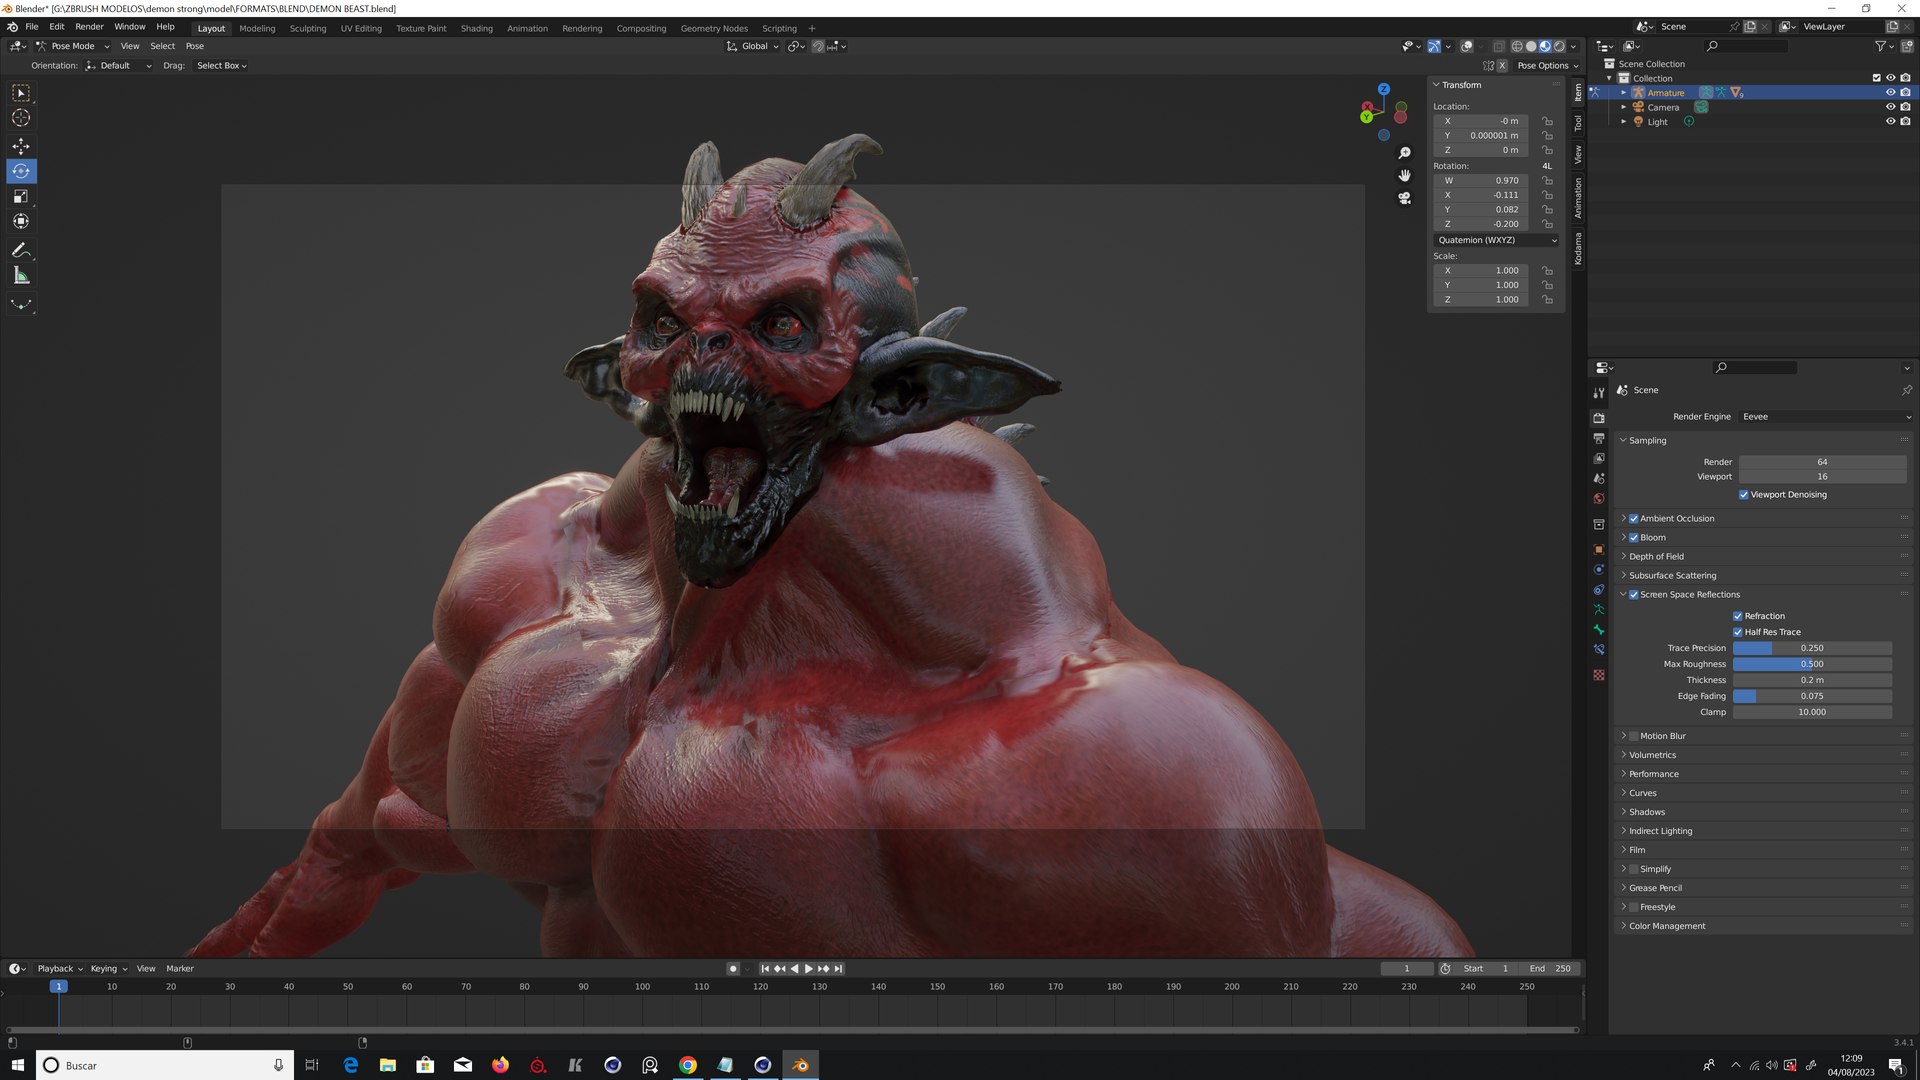
Task: Hide Light in viewport via eye icon
Action: (1890, 122)
